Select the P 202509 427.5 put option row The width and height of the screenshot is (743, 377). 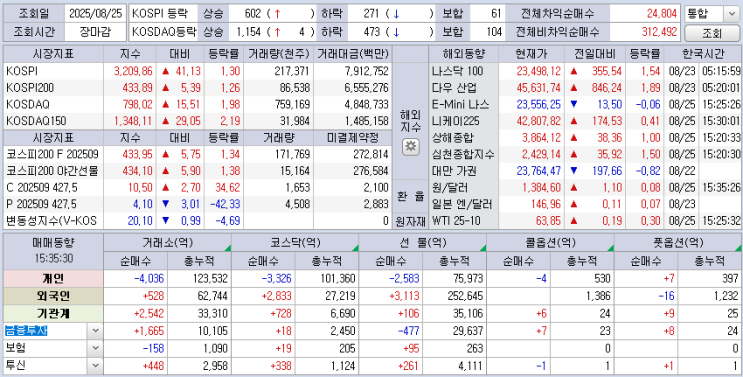[198, 204]
